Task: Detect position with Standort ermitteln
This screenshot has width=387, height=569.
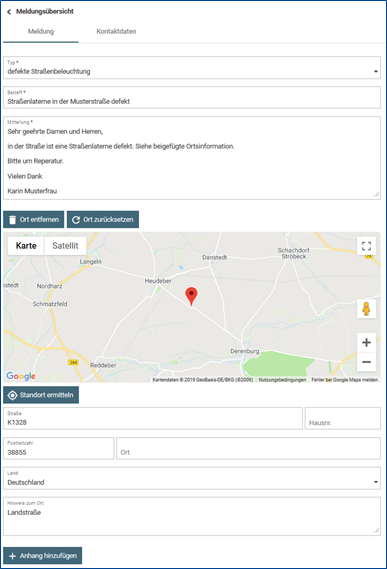Action: click(x=41, y=395)
